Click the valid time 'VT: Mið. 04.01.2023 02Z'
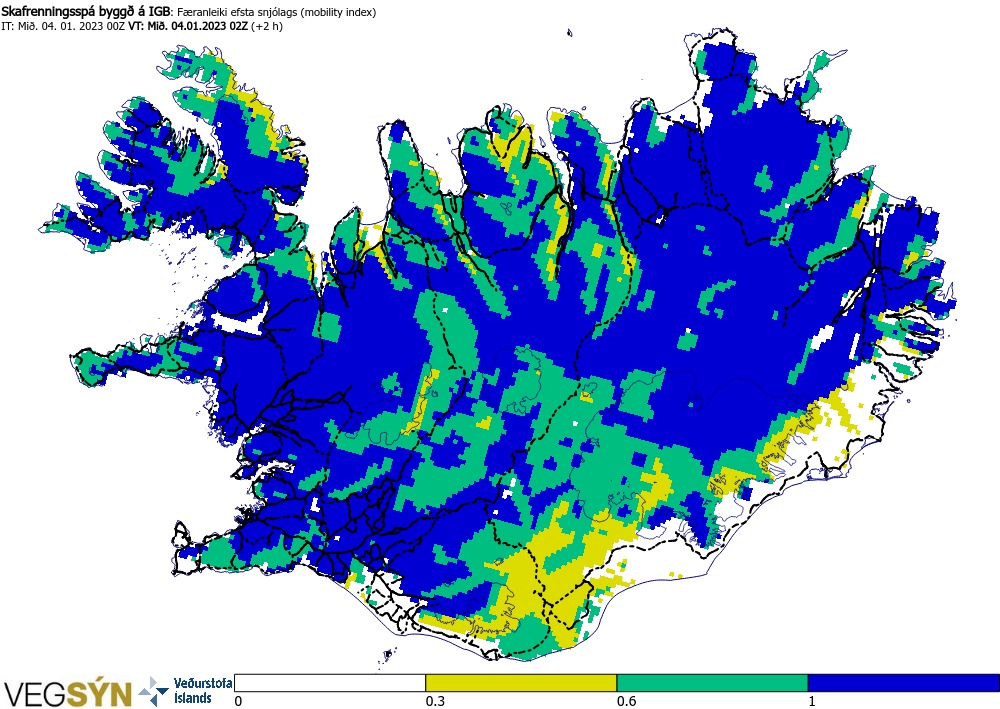This screenshot has height=709, width=1000. pos(188,26)
